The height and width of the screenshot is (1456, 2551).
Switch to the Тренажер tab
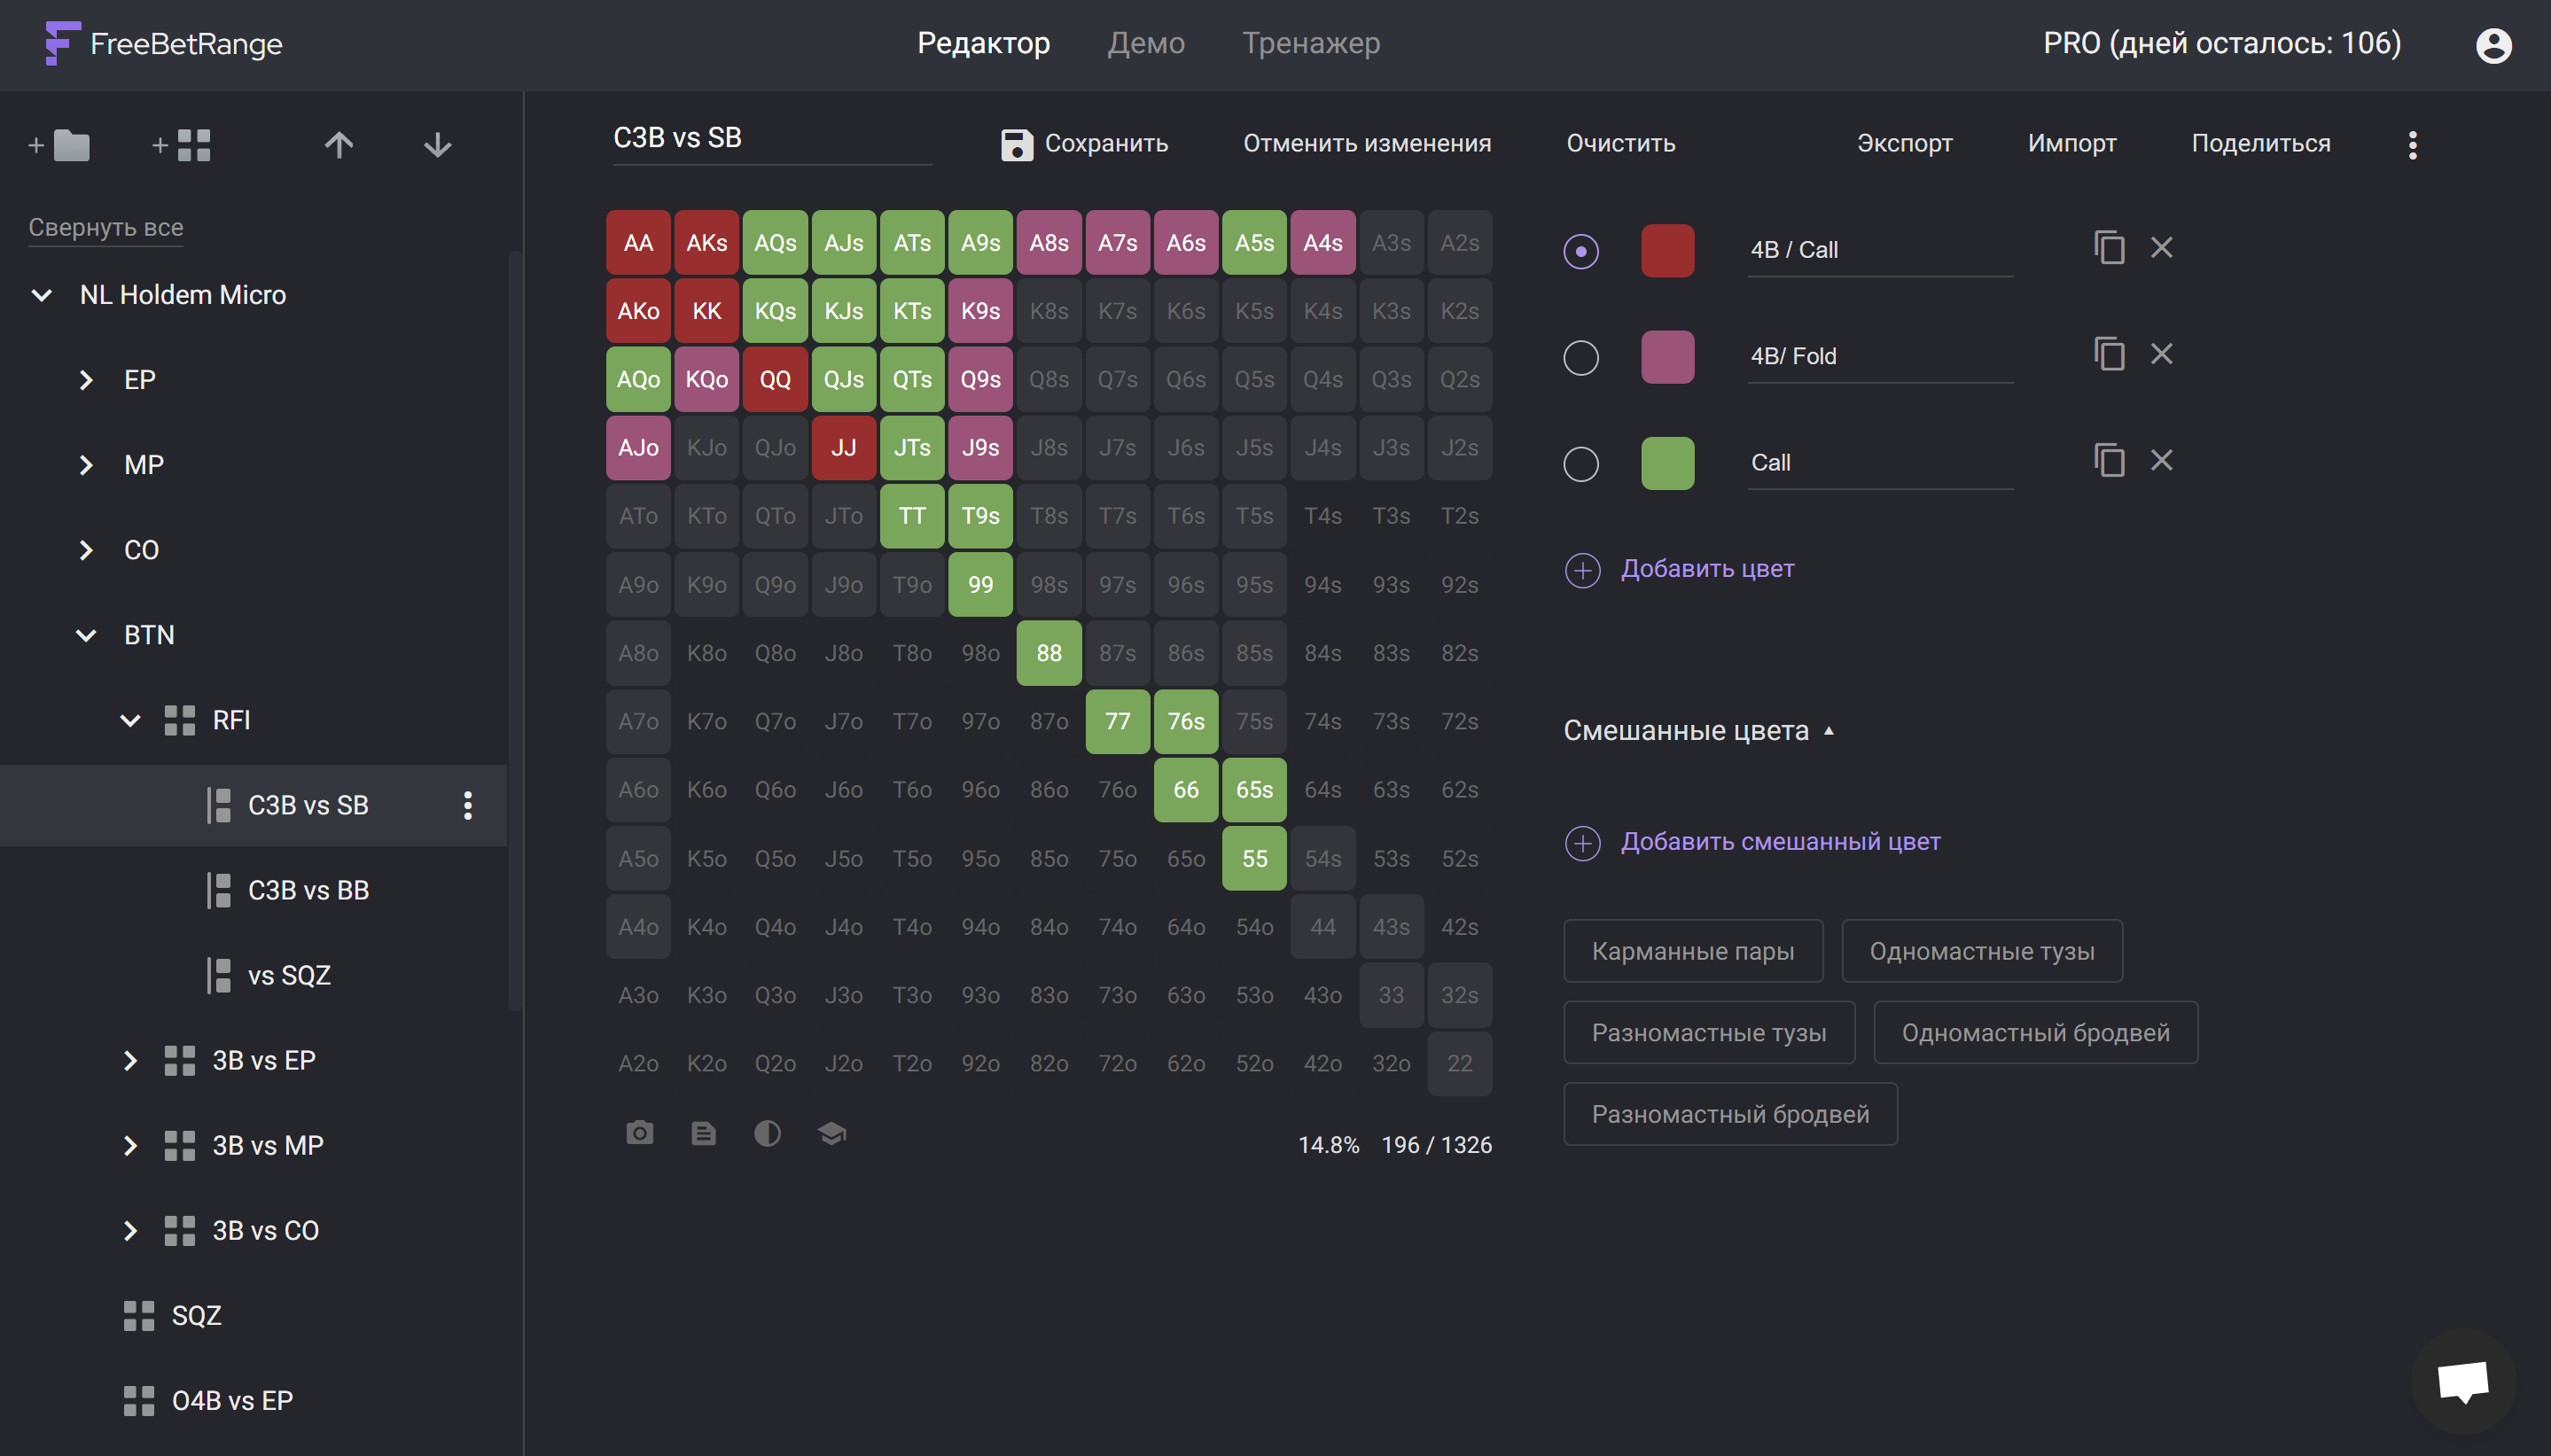(x=1310, y=43)
